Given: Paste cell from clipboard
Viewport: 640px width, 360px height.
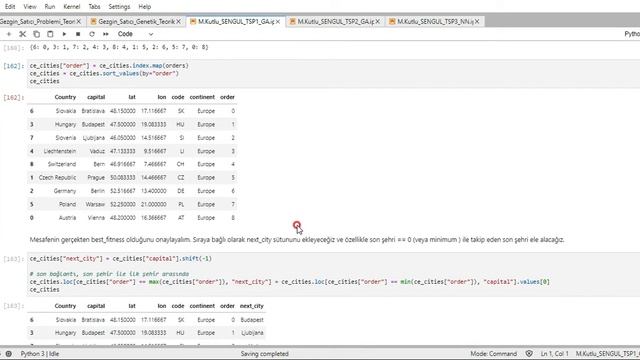Looking at the screenshot, I should point(50,34).
